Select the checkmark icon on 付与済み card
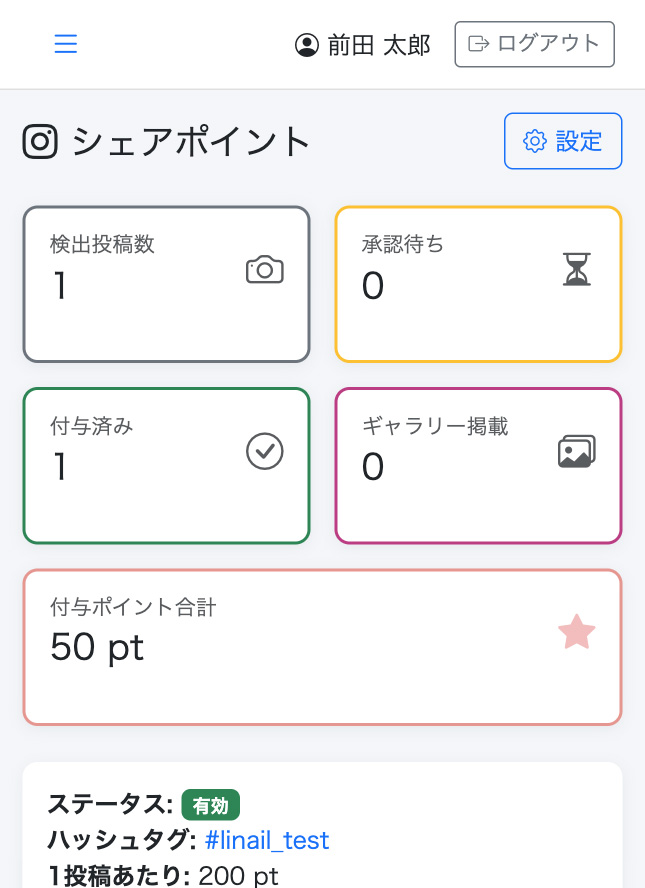Viewport: 645px width, 888px height. [264, 451]
